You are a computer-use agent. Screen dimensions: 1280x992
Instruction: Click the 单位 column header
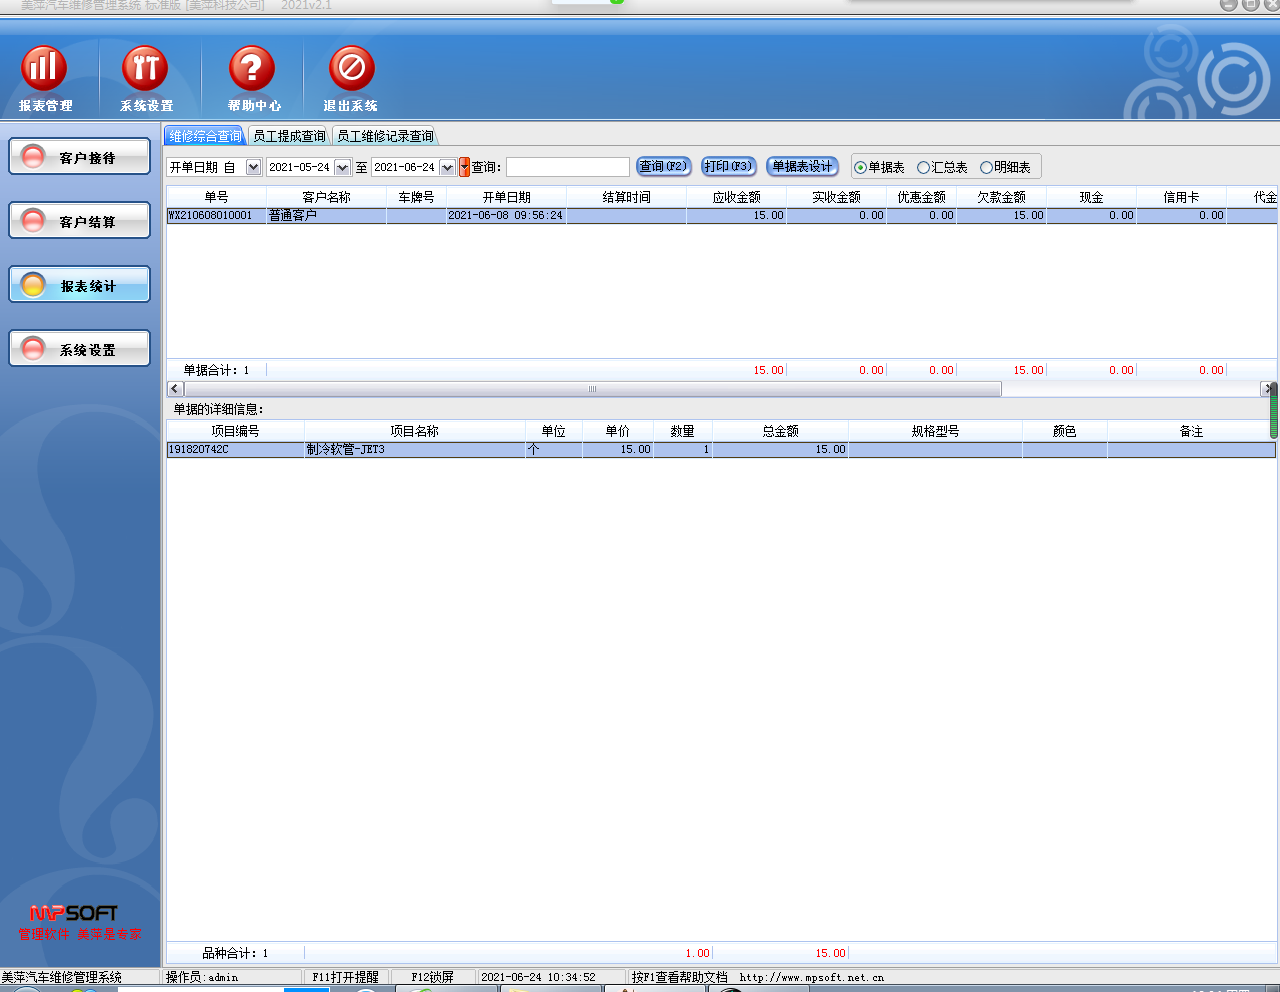(554, 431)
